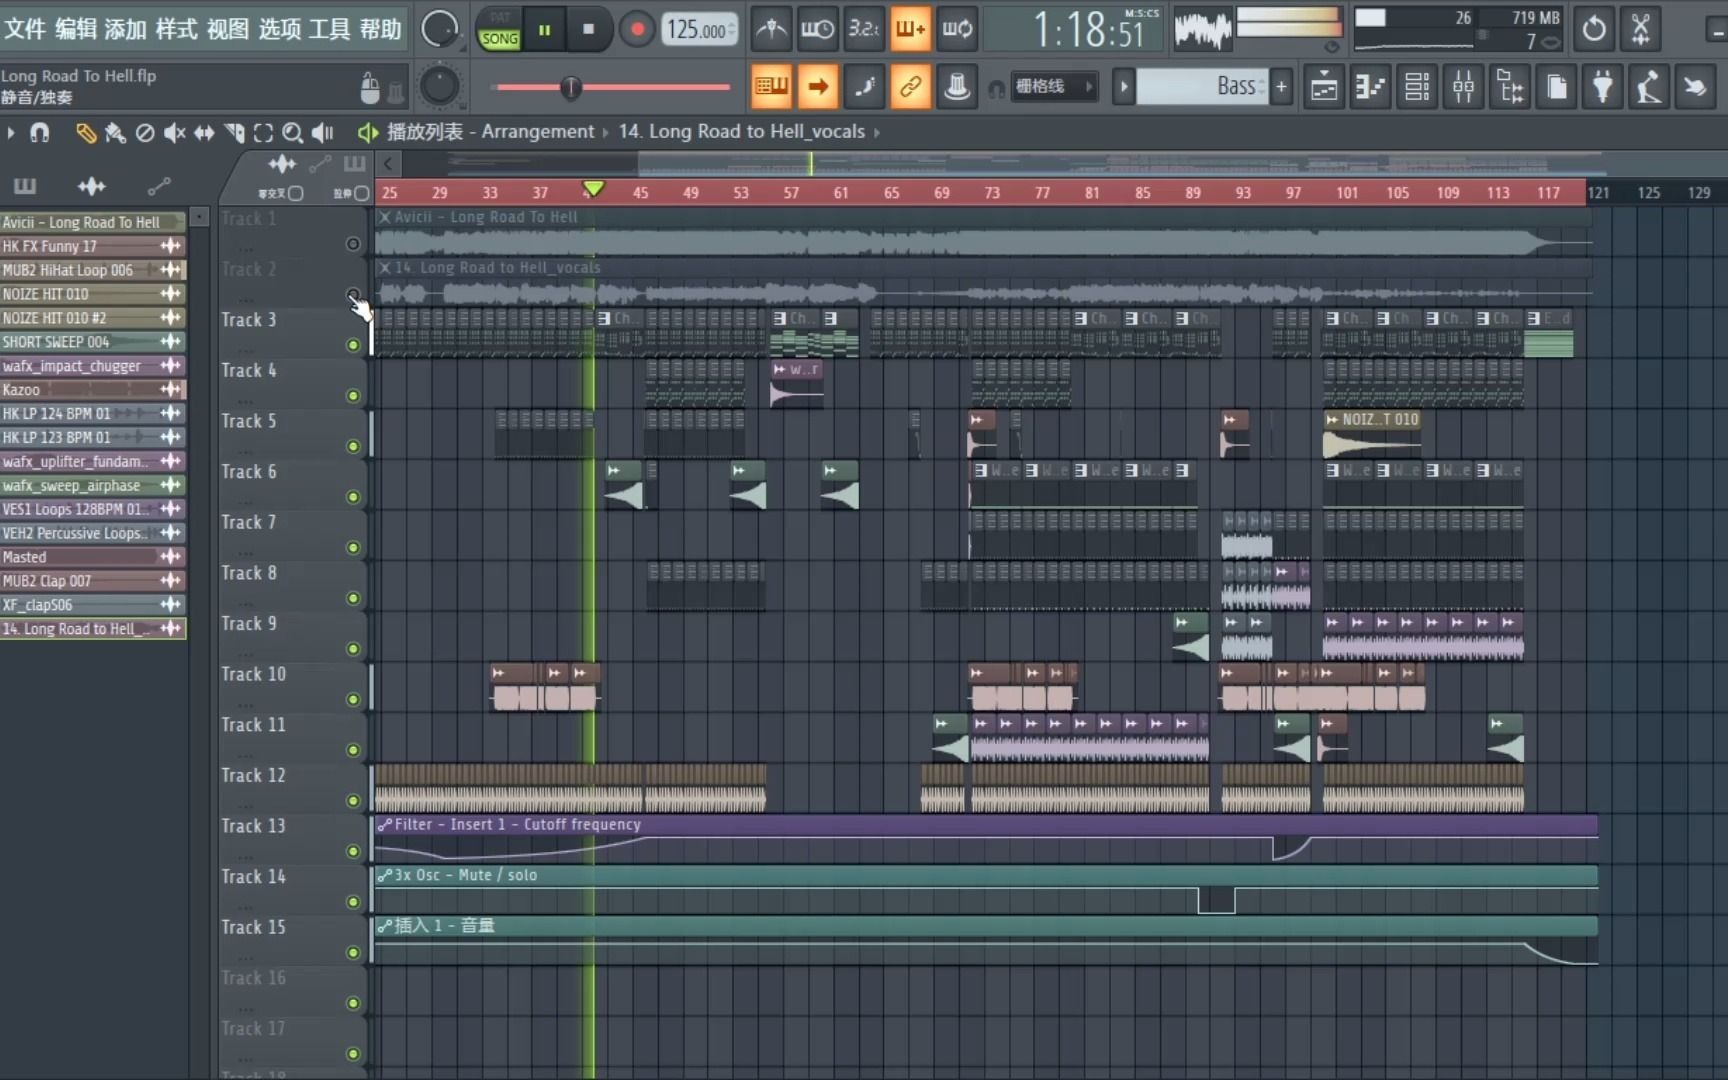Open the Channel rack icon
This screenshot has width=1728, height=1080.
click(1417, 87)
